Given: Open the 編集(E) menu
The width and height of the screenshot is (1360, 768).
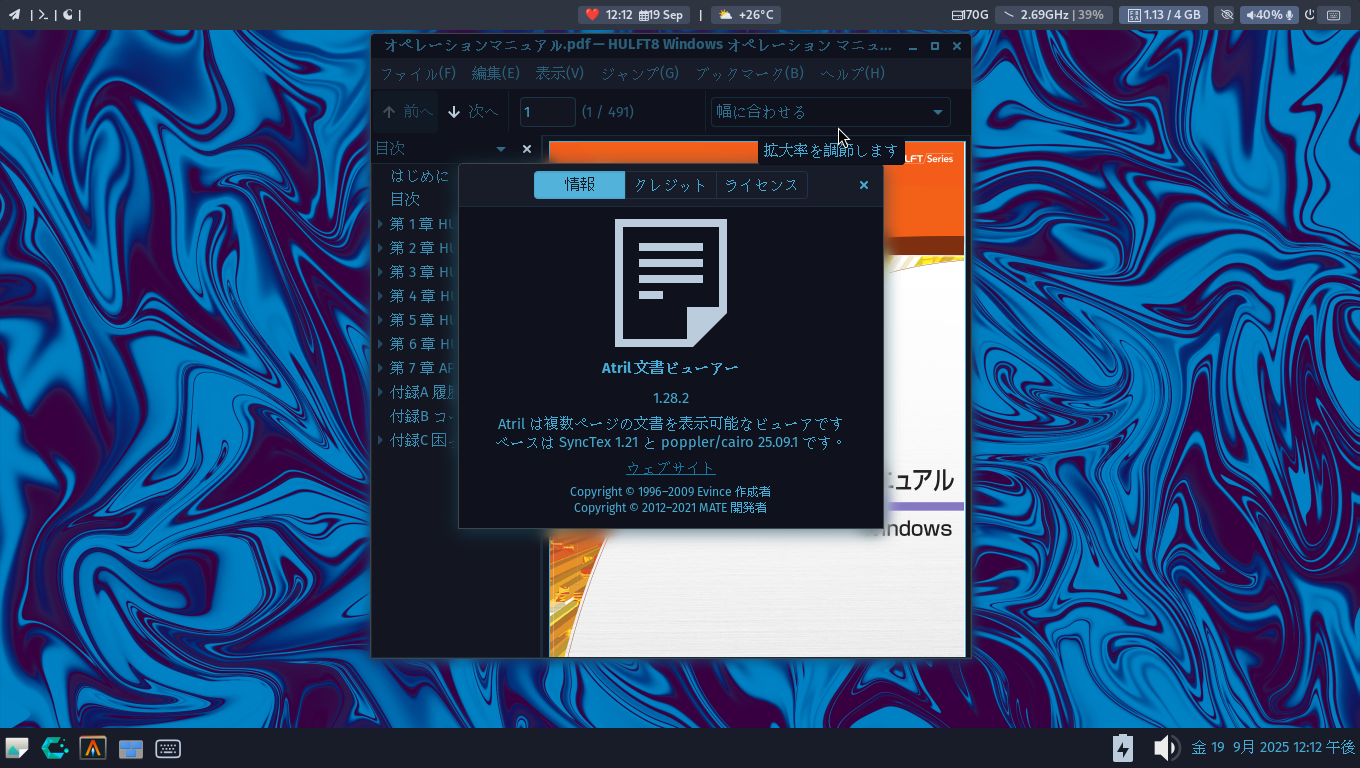Looking at the screenshot, I should pyautogui.click(x=496, y=73).
